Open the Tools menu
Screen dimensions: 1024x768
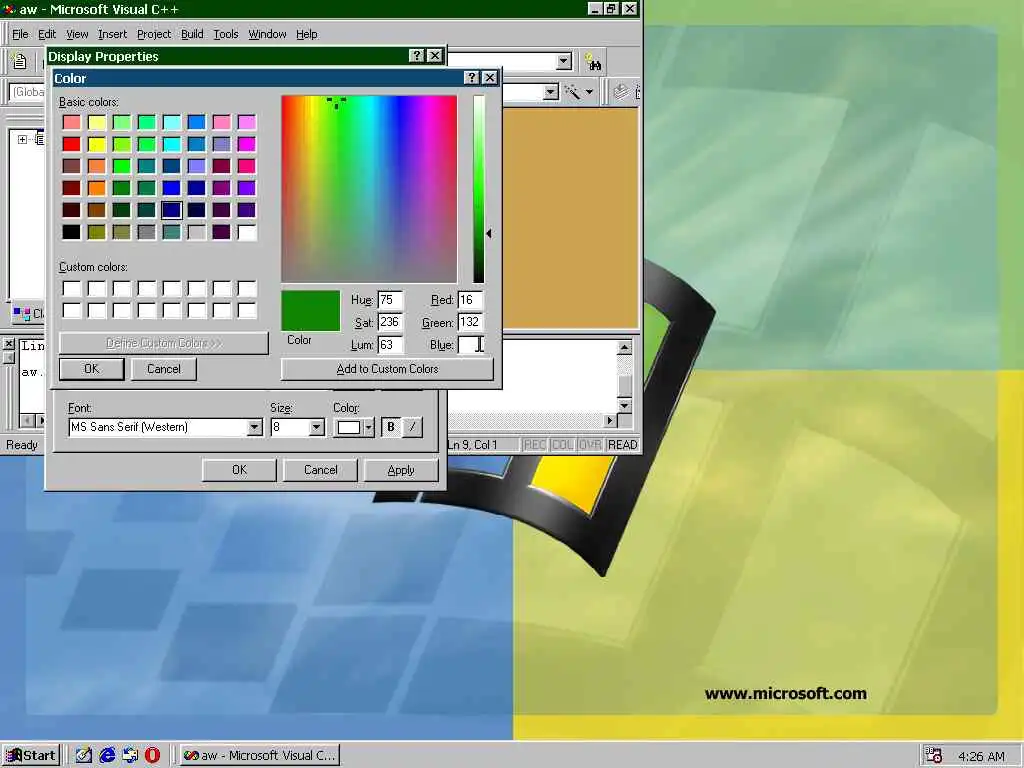click(226, 34)
